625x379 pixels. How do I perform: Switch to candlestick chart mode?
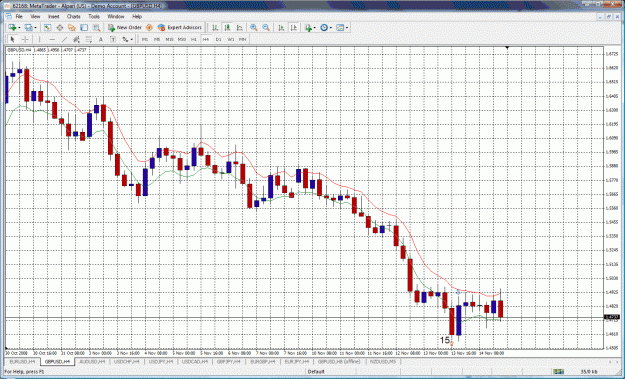click(227, 27)
